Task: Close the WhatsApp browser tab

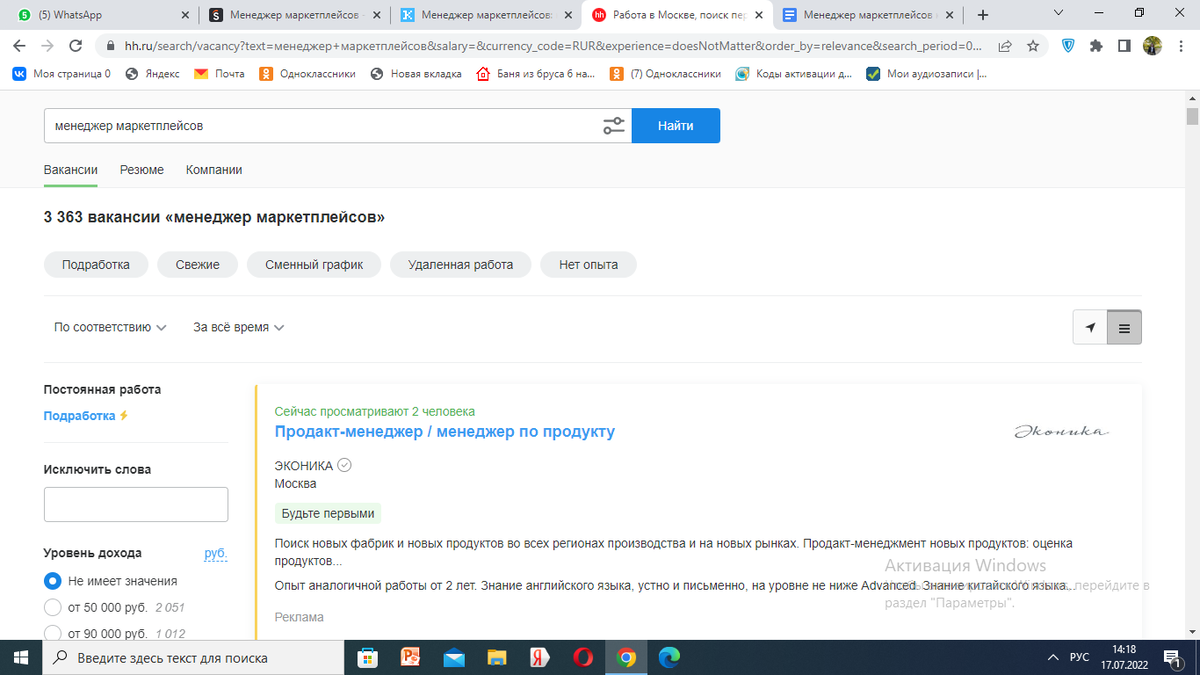Action: (x=184, y=15)
